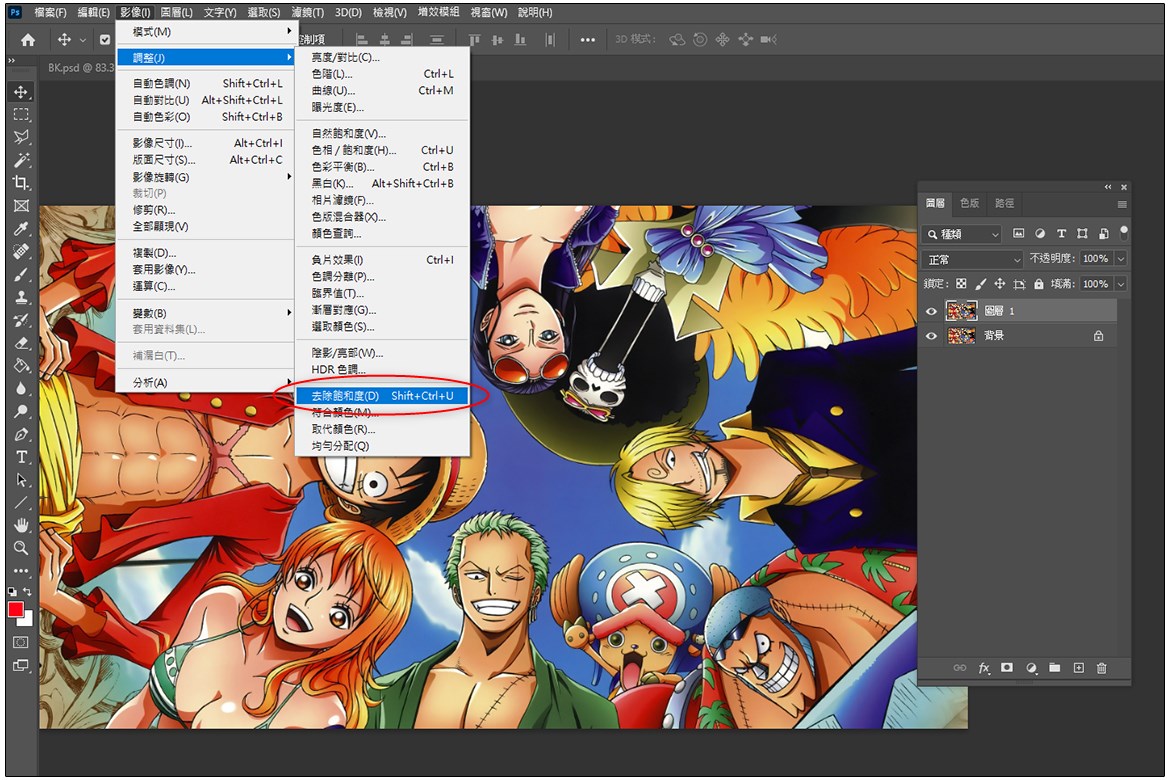1170x780 pixels.
Task: Select the Paint Bucket tool
Action: tap(21, 365)
